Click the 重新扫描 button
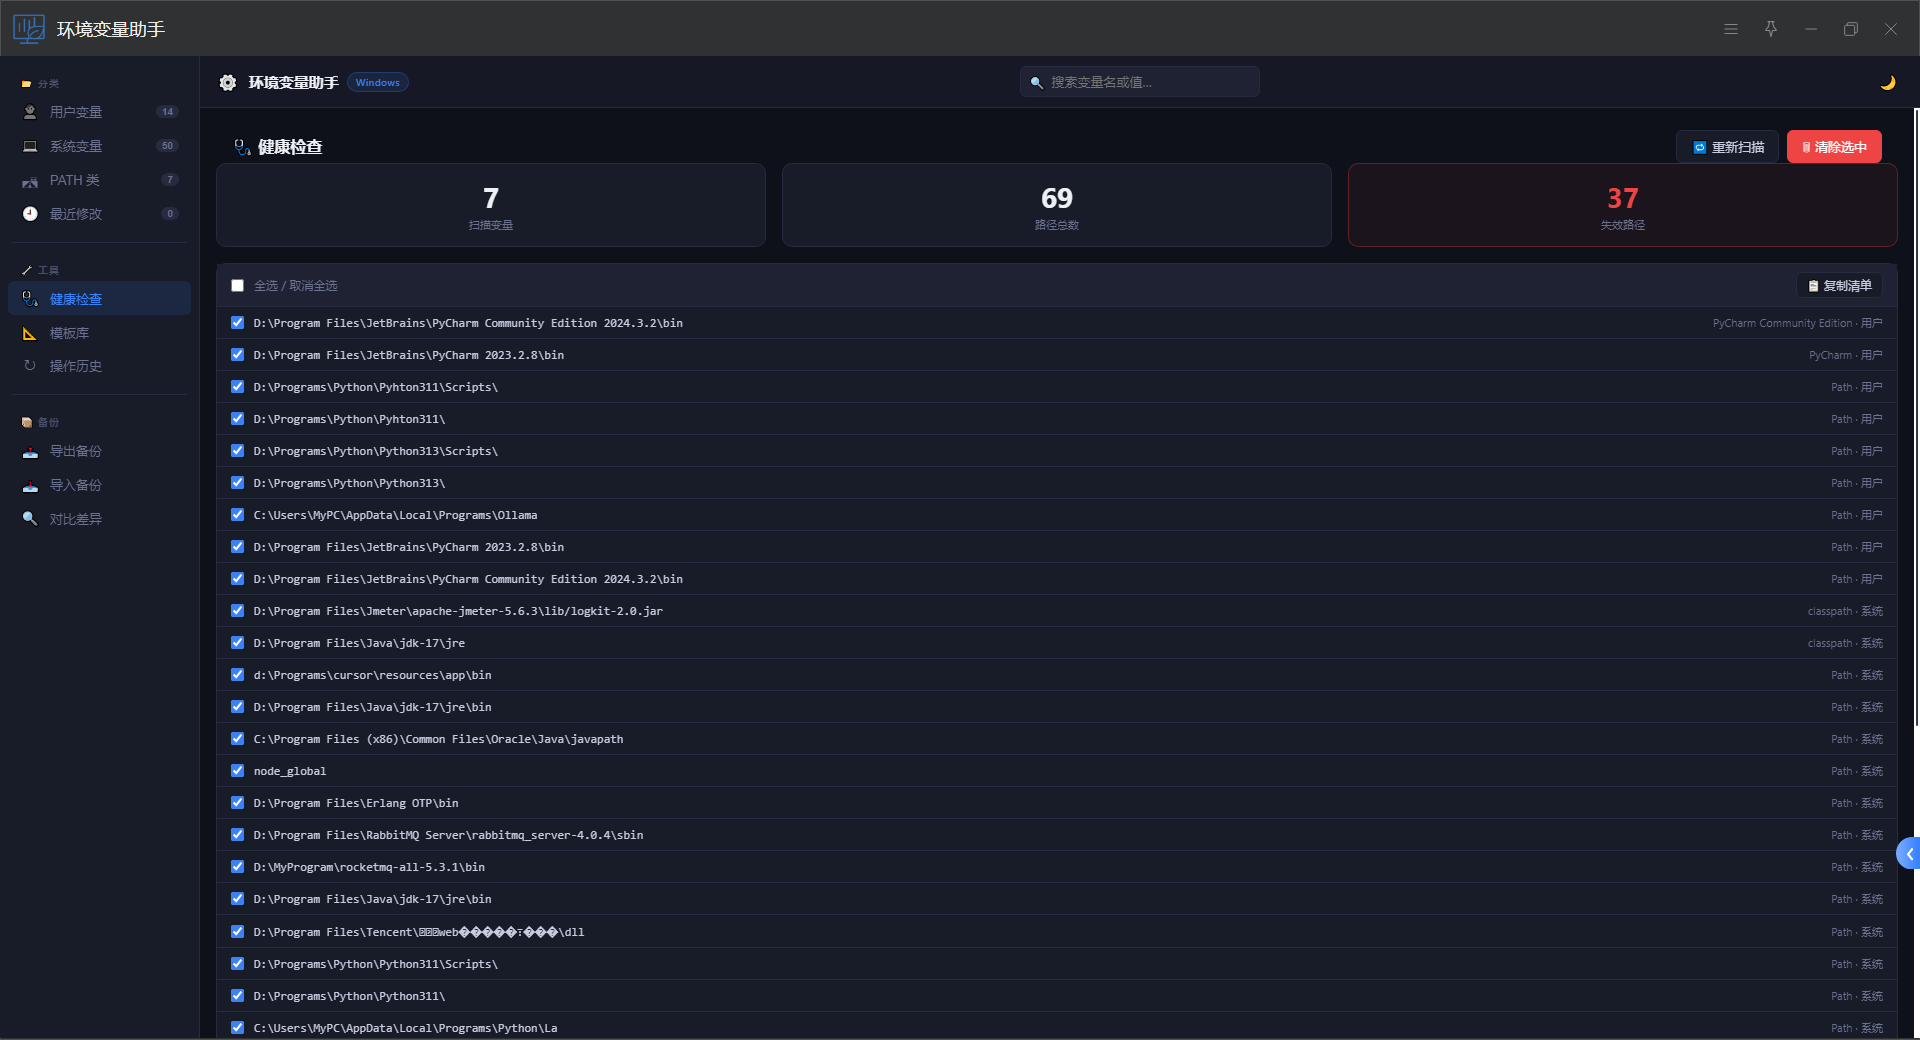Image resolution: width=1920 pixels, height=1040 pixels. [1727, 147]
